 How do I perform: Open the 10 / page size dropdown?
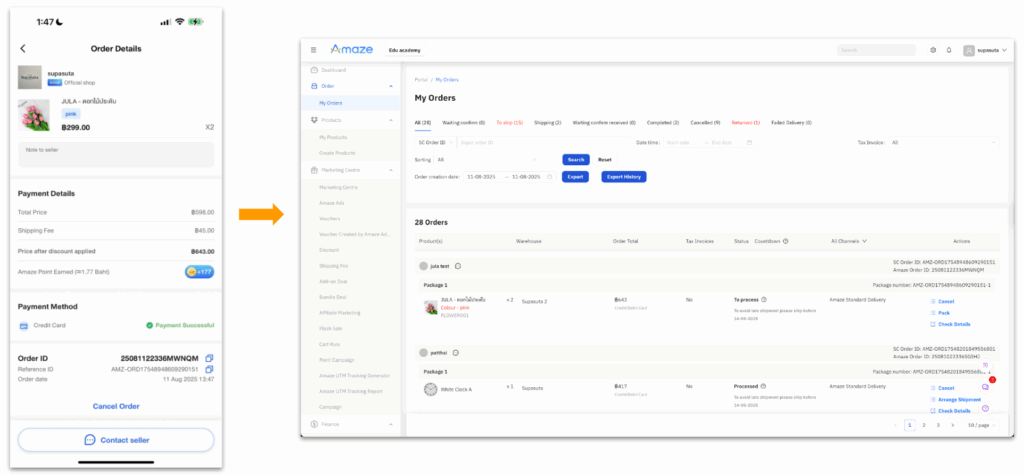(982, 425)
